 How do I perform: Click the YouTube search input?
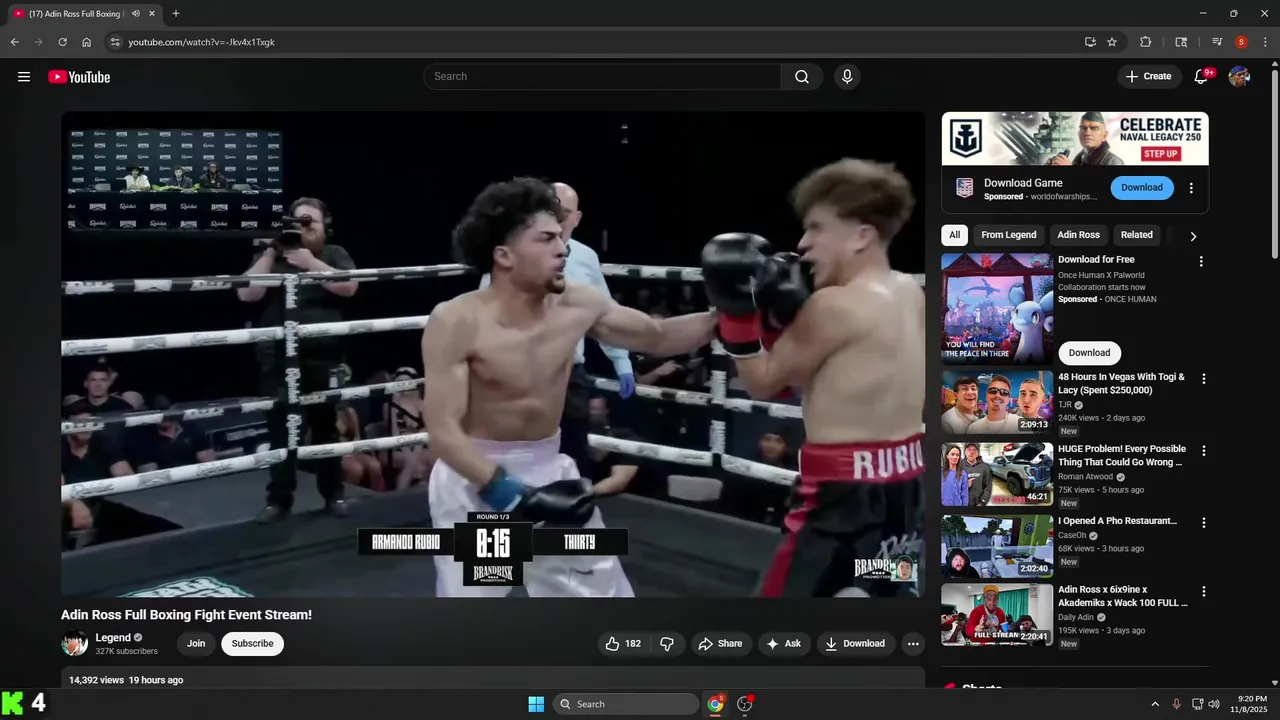602,77
